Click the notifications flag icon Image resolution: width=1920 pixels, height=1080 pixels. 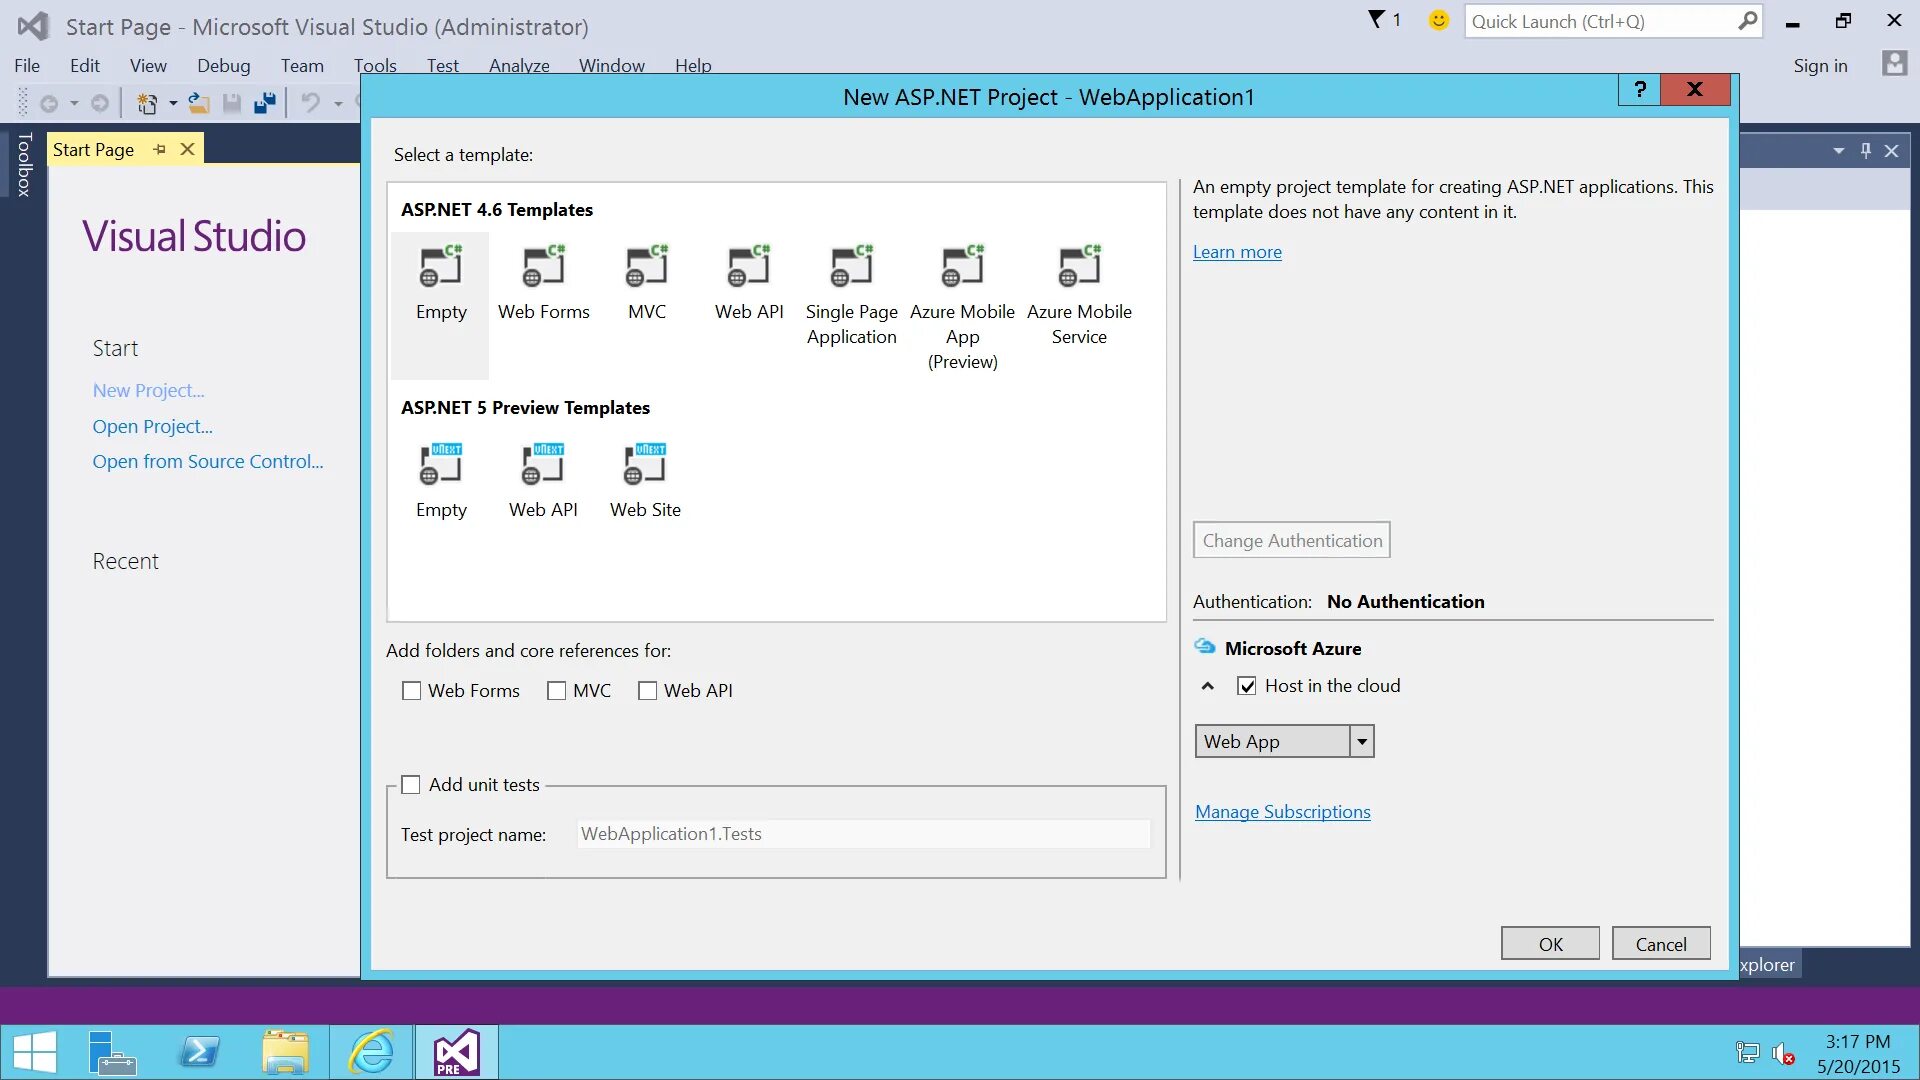pos(1377,20)
